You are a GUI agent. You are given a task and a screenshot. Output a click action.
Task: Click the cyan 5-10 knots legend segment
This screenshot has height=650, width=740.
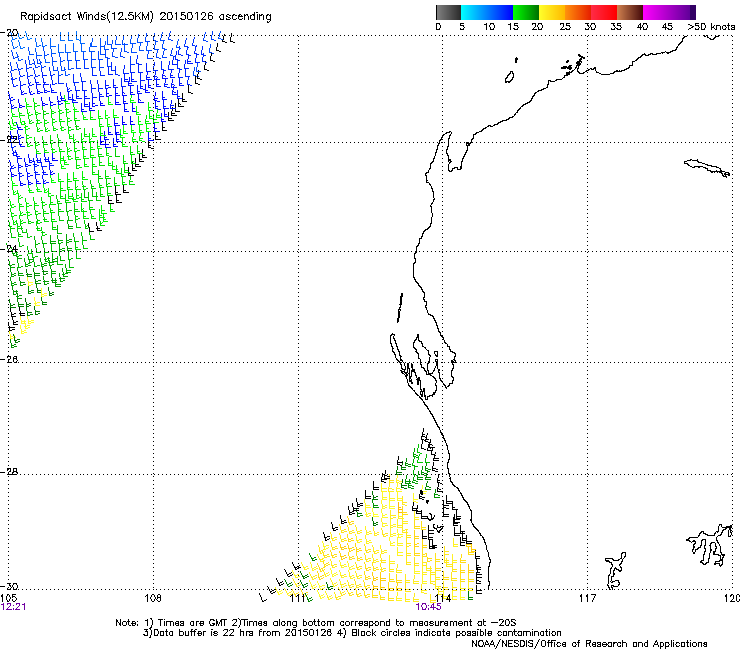[x=474, y=12]
